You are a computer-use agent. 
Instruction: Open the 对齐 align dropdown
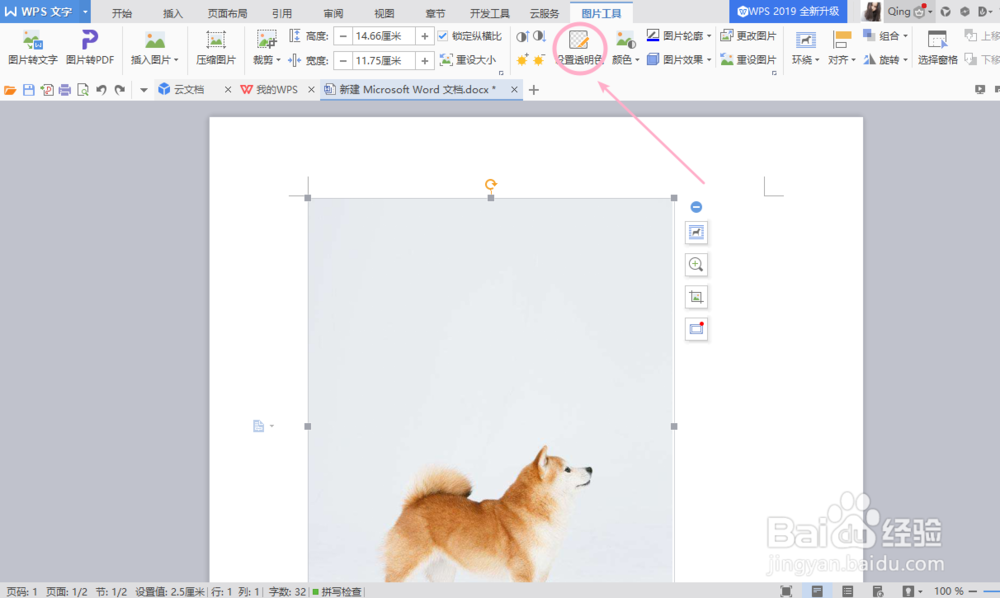coord(842,59)
